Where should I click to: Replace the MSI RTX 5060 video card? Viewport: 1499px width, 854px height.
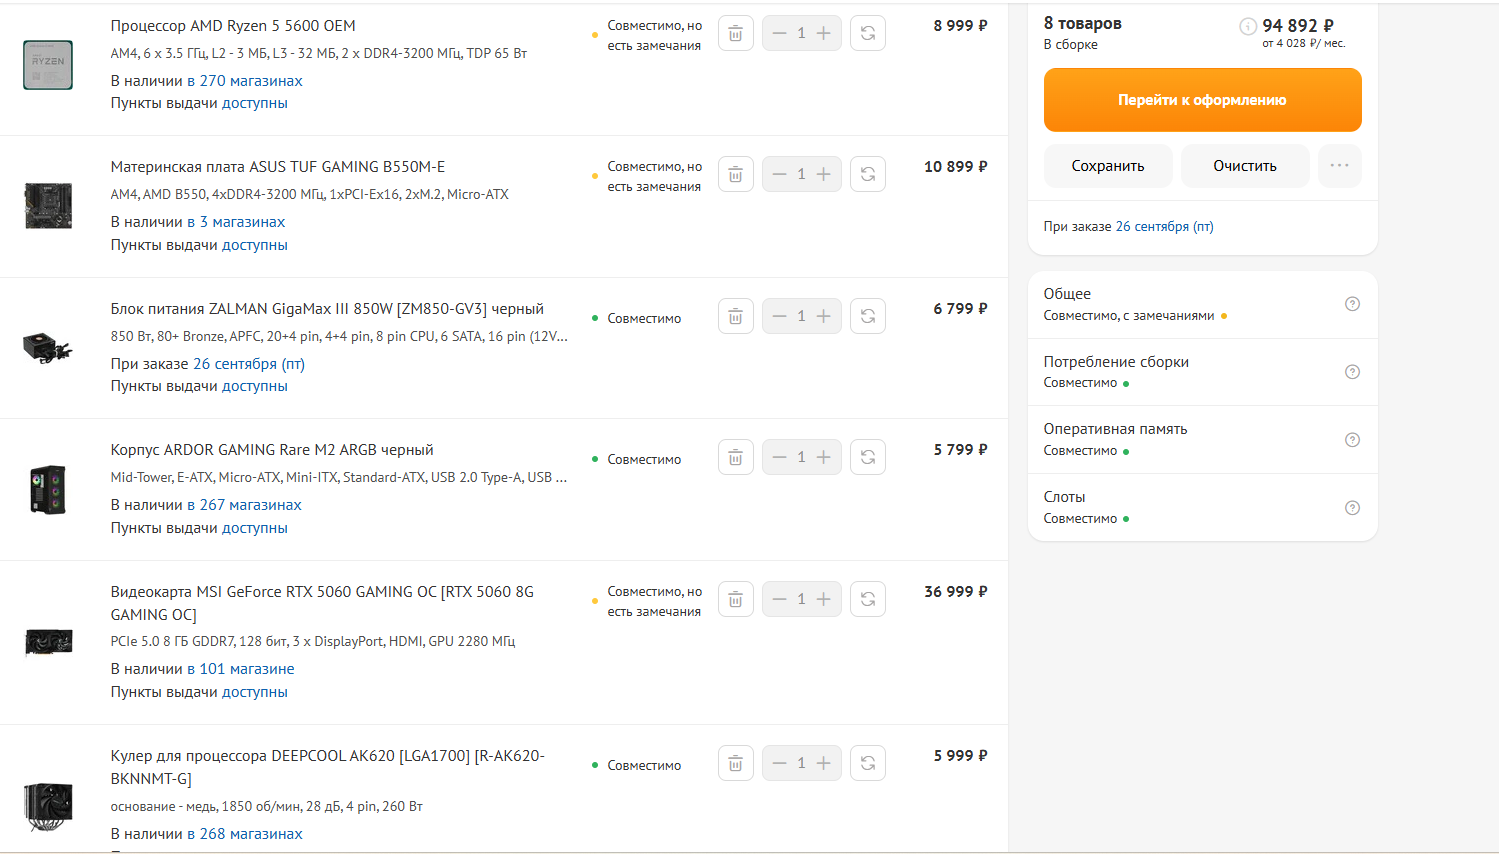[867, 599]
